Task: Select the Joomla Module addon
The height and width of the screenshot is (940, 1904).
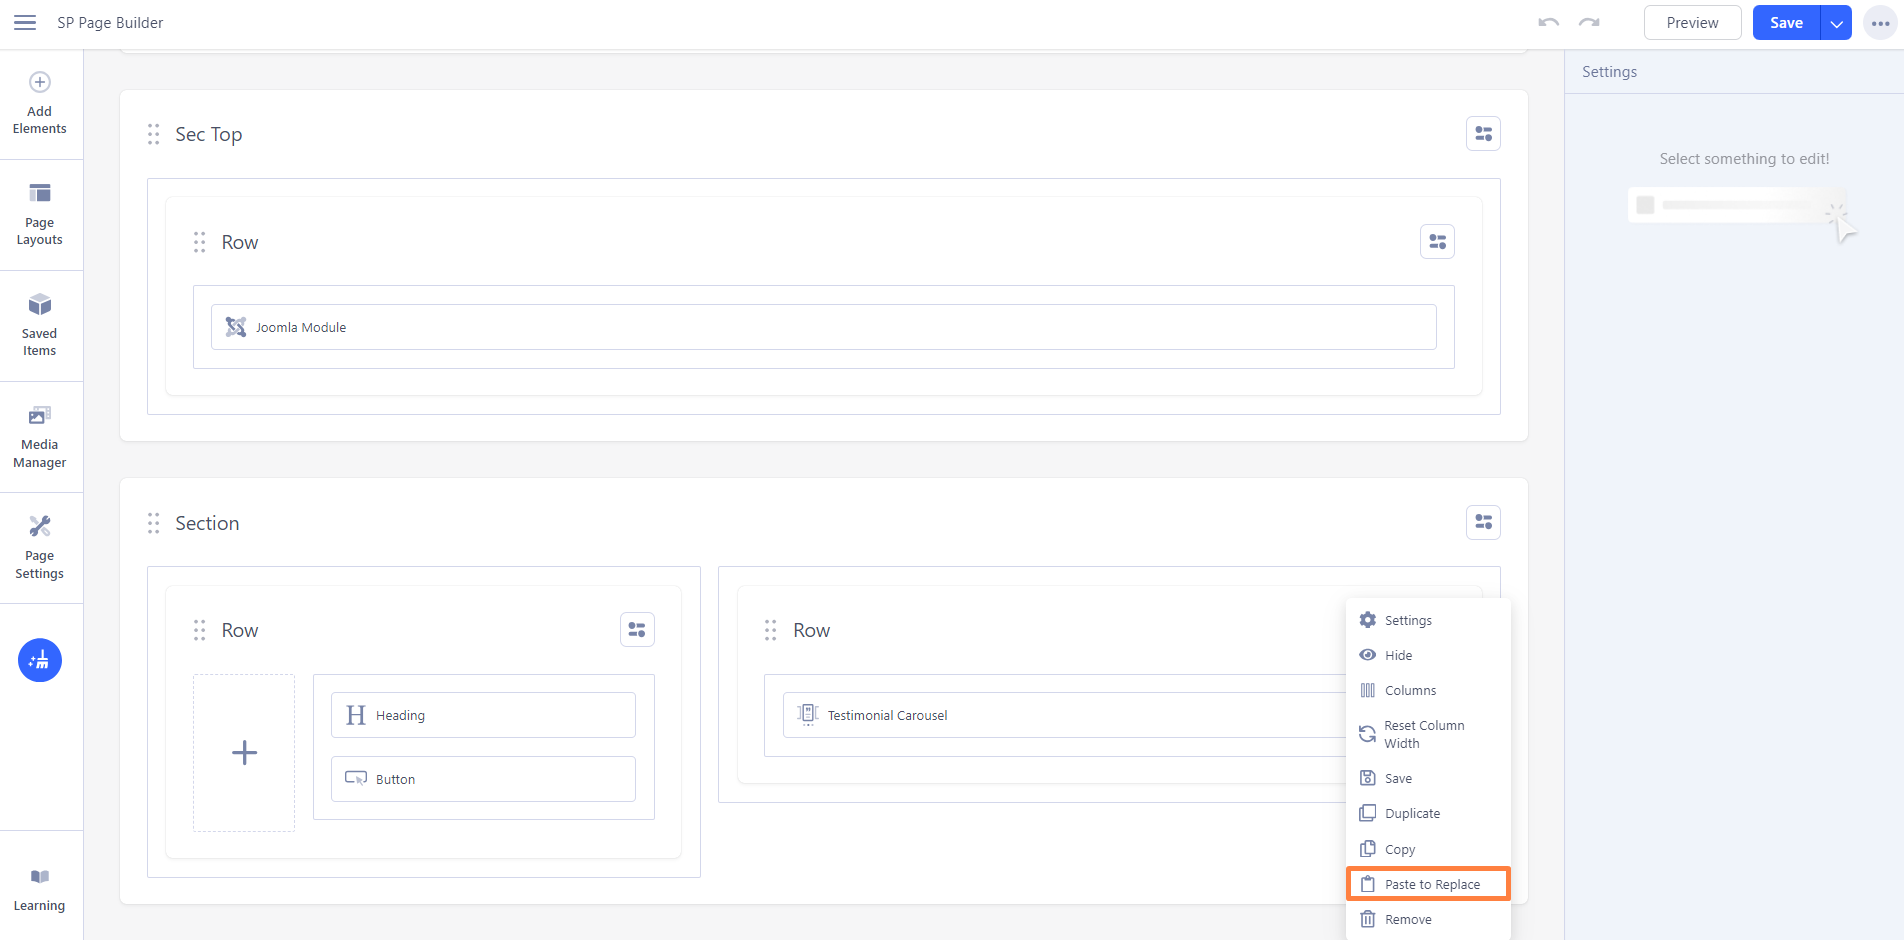Action: click(x=823, y=327)
